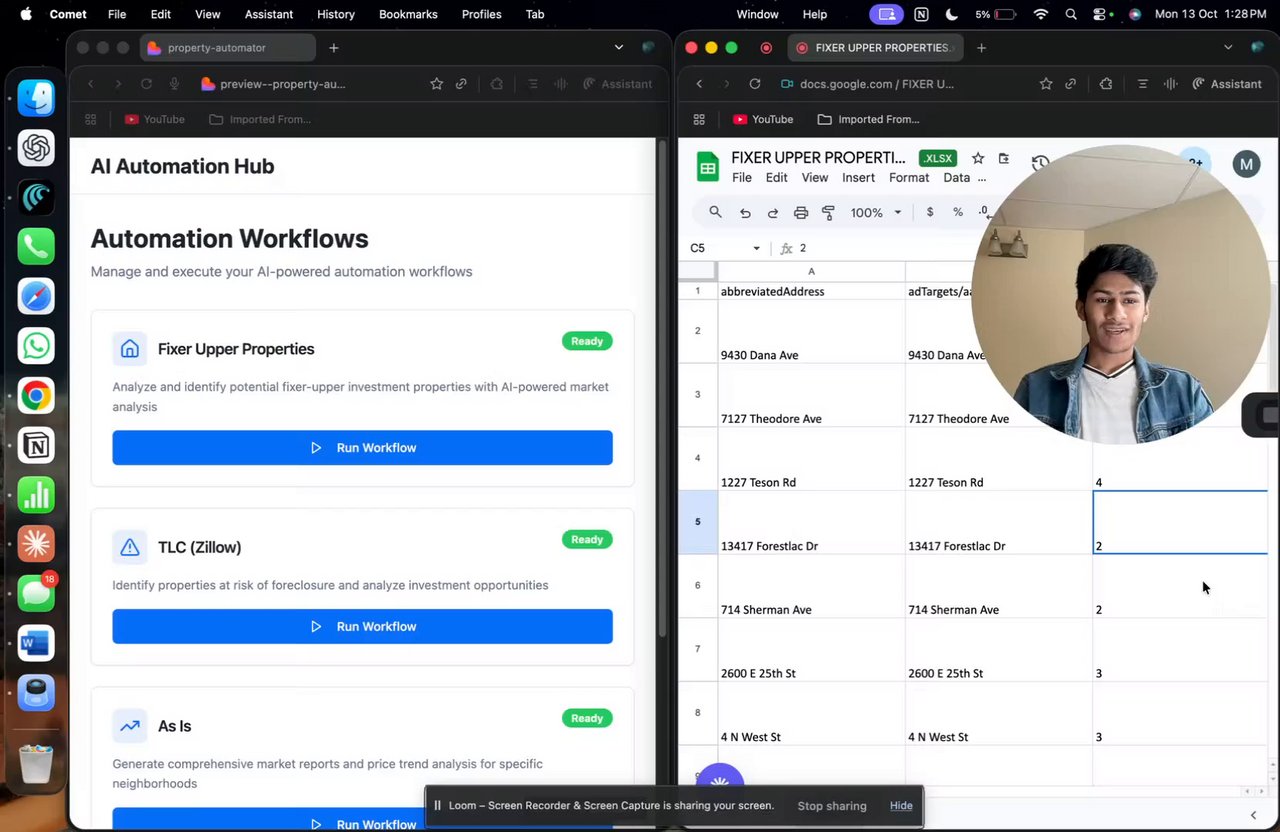Click the .XLSX file format badge
This screenshot has width=1280, height=832.
click(x=938, y=158)
